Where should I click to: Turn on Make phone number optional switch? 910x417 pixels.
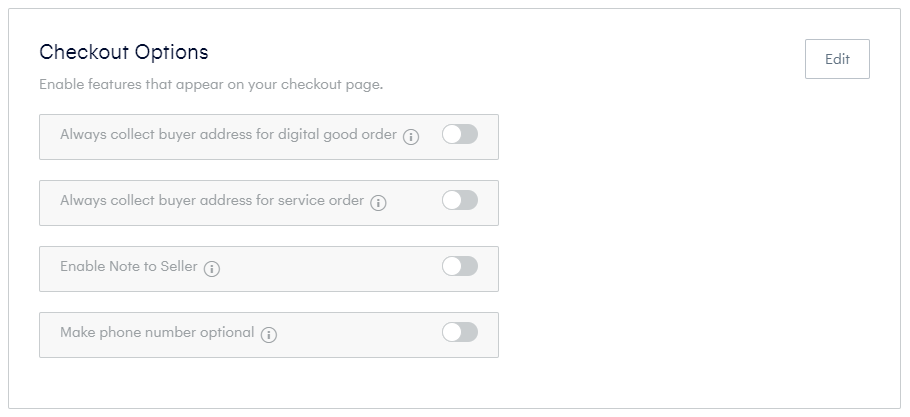(460, 332)
